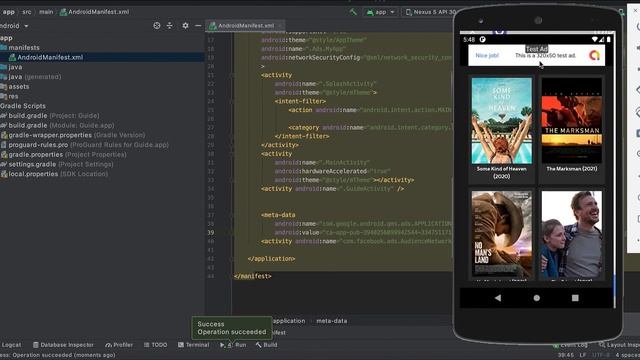Open the Build tool window
Screen dimensions: 640x360
point(267,345)
